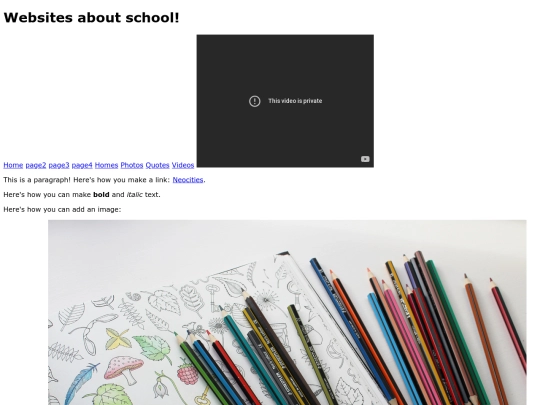Image resolution: width=540 pixels, height=405 pixels.
Task: Click the 'This video is private' message
Action: pos(295,101)
